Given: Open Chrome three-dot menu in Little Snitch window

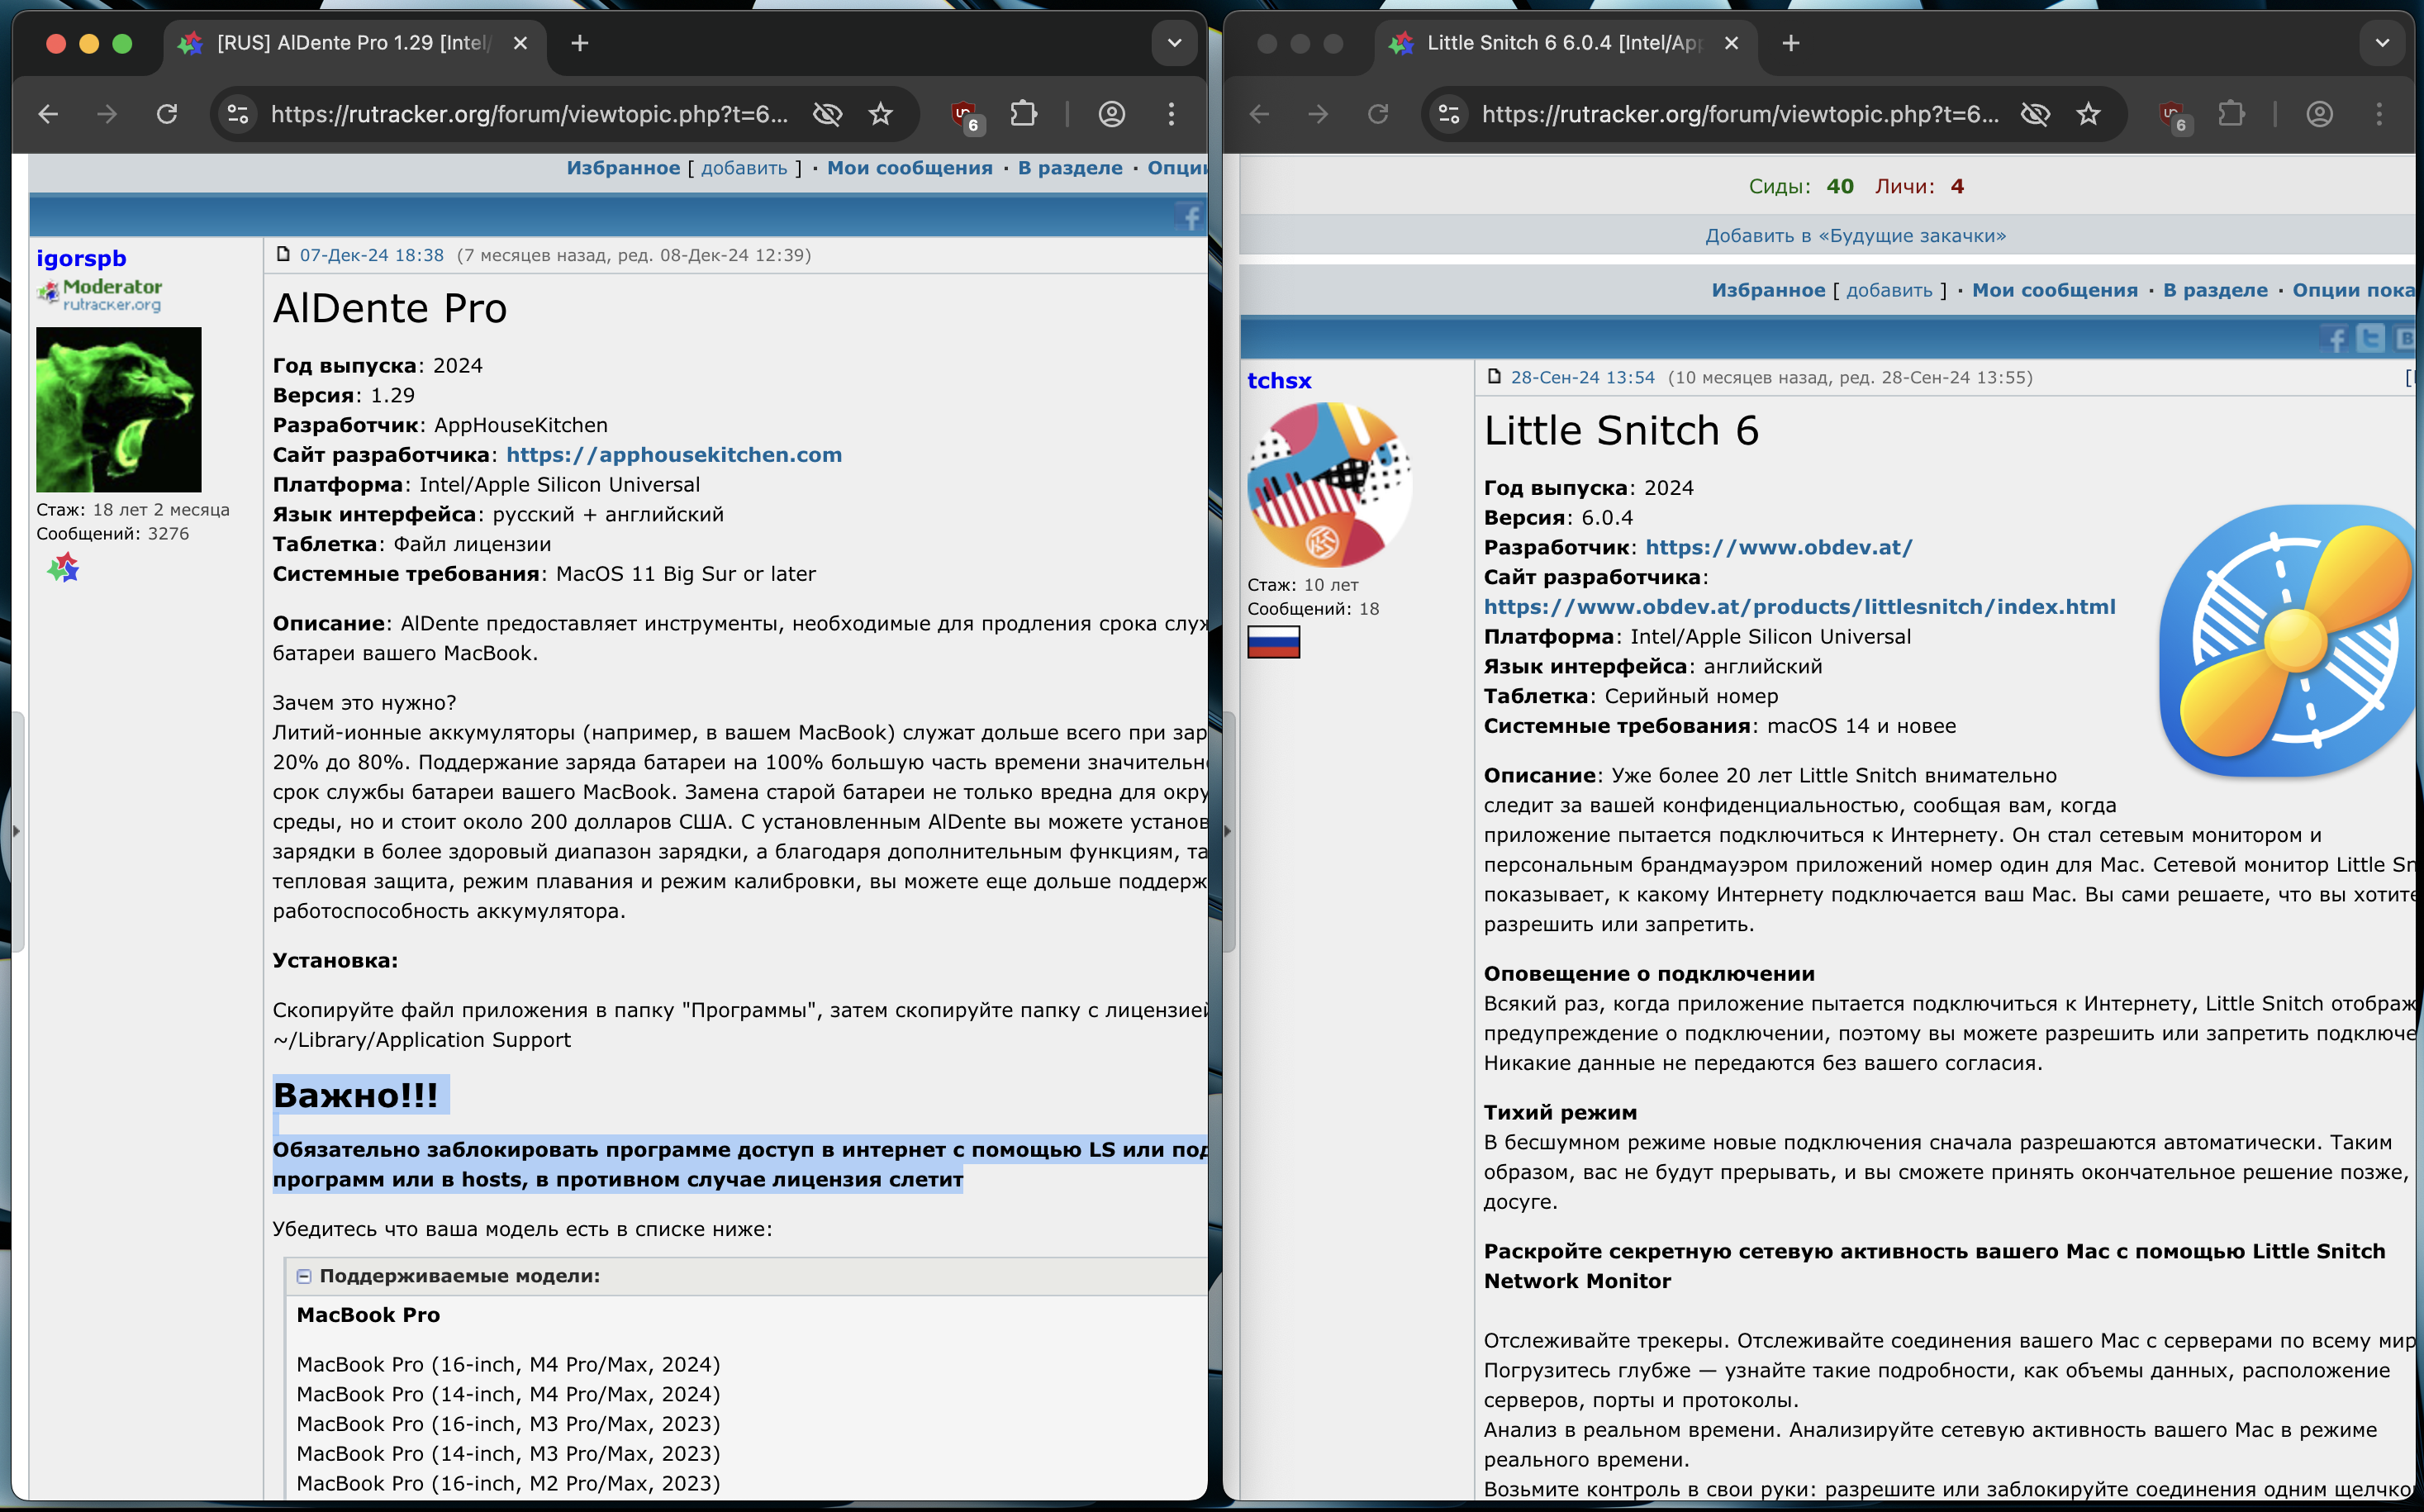Looking at the screenshot, I should 2379,114.
